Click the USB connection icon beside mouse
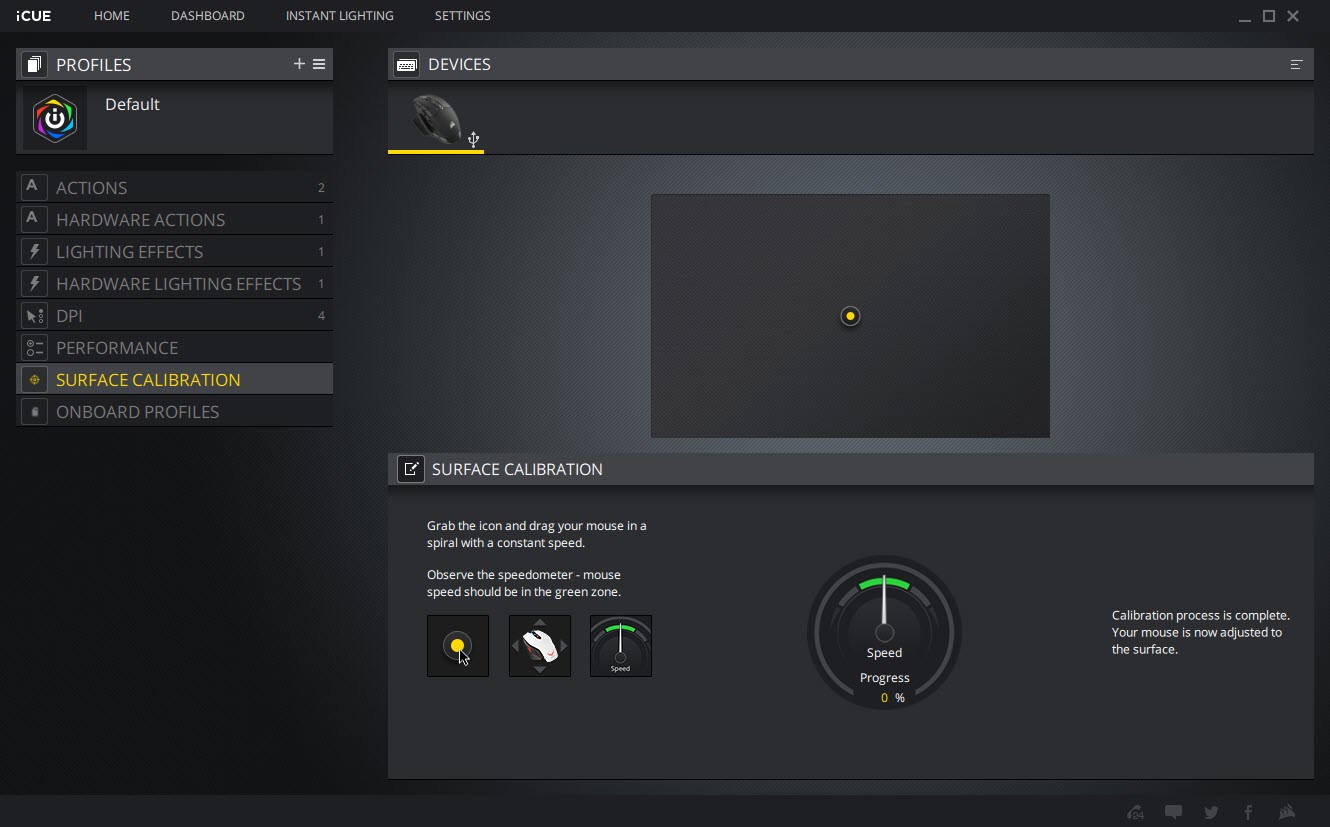 point(474,139)
